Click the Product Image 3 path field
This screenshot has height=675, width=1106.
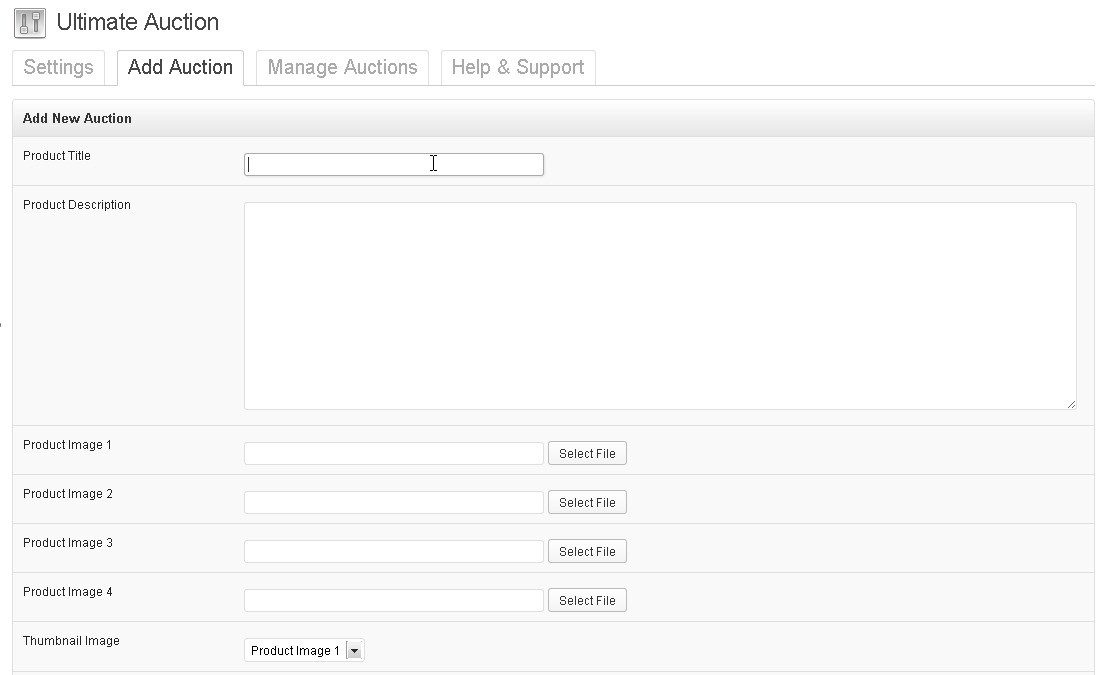[x=394, y=552]
